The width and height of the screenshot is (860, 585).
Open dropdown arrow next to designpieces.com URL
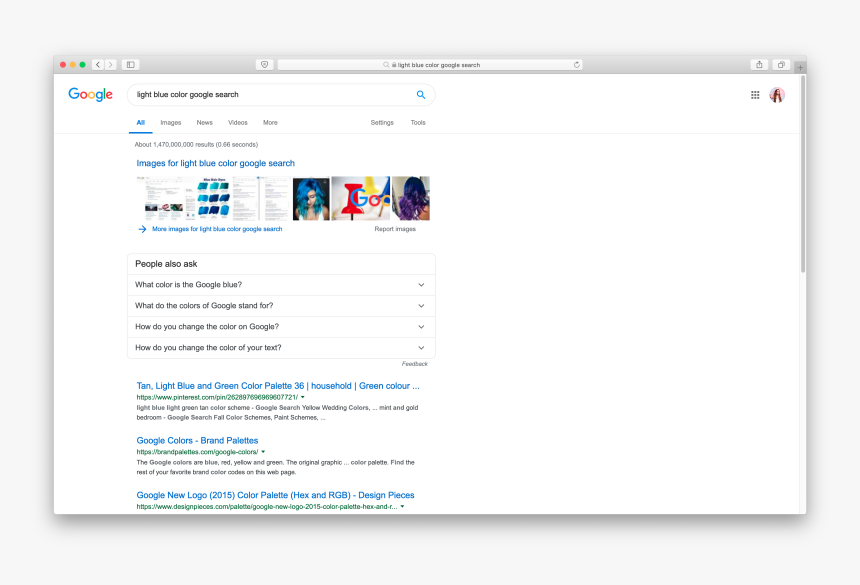click(403, 507)
